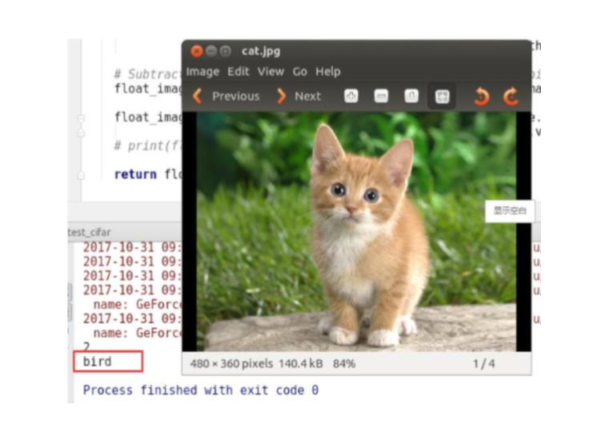Go to Next image
598x421 pixels.
pos(299,96)
